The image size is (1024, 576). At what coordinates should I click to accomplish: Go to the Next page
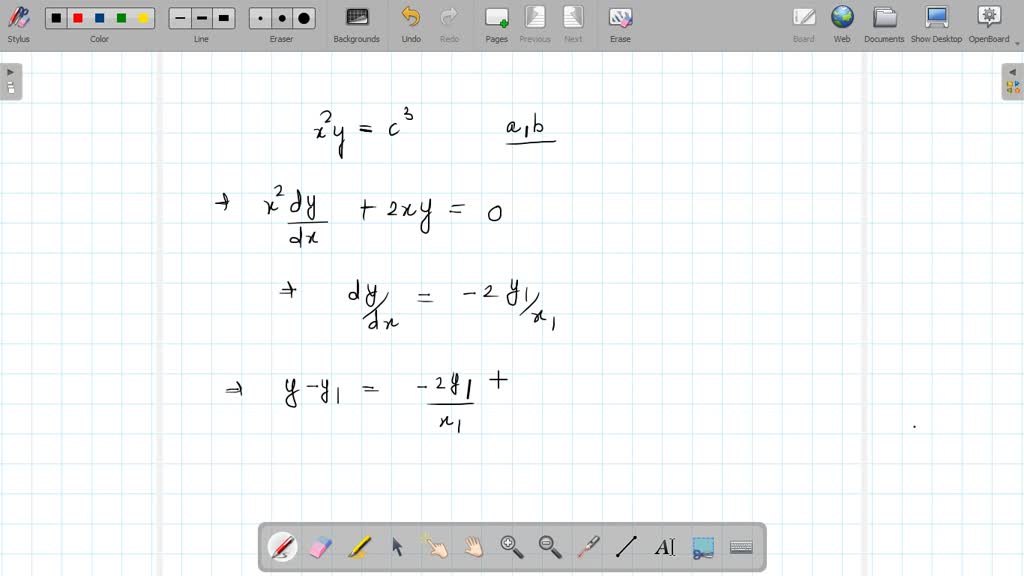[573, 24]
